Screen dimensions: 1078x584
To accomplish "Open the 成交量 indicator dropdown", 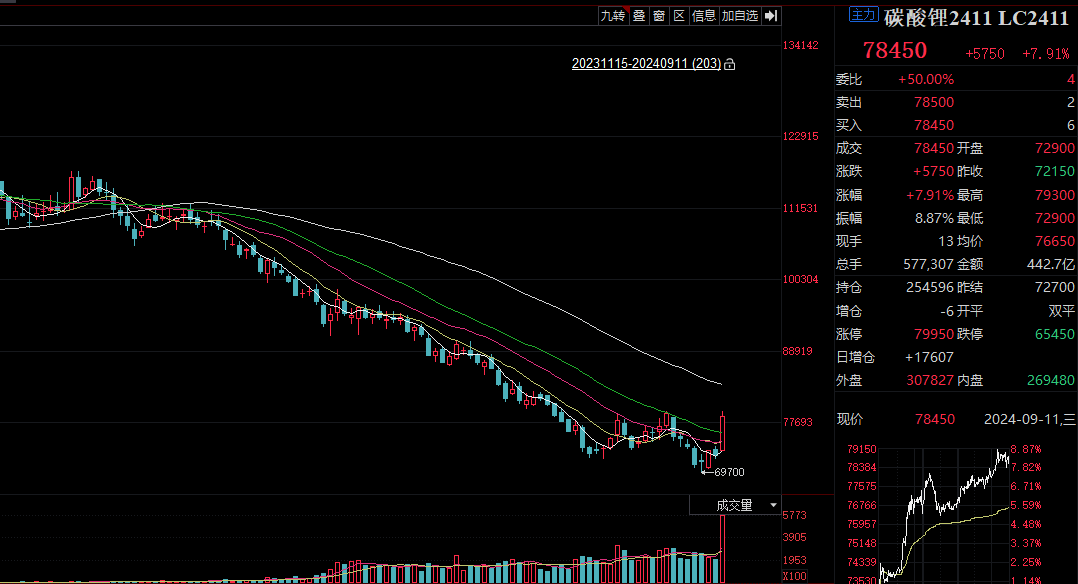I will tap(733, 506).
